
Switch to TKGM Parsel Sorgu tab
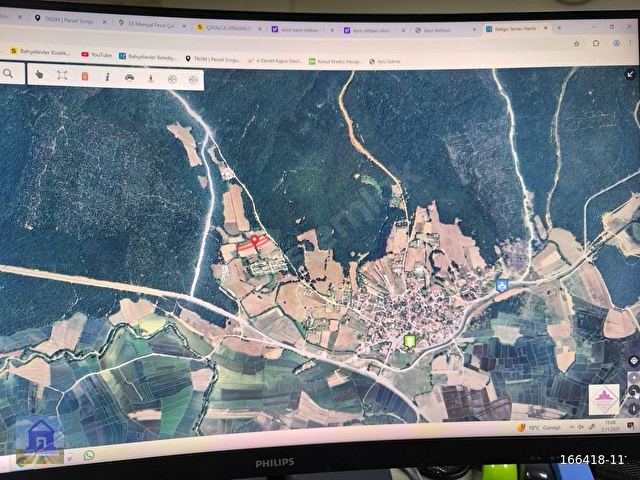pos(70,20)
